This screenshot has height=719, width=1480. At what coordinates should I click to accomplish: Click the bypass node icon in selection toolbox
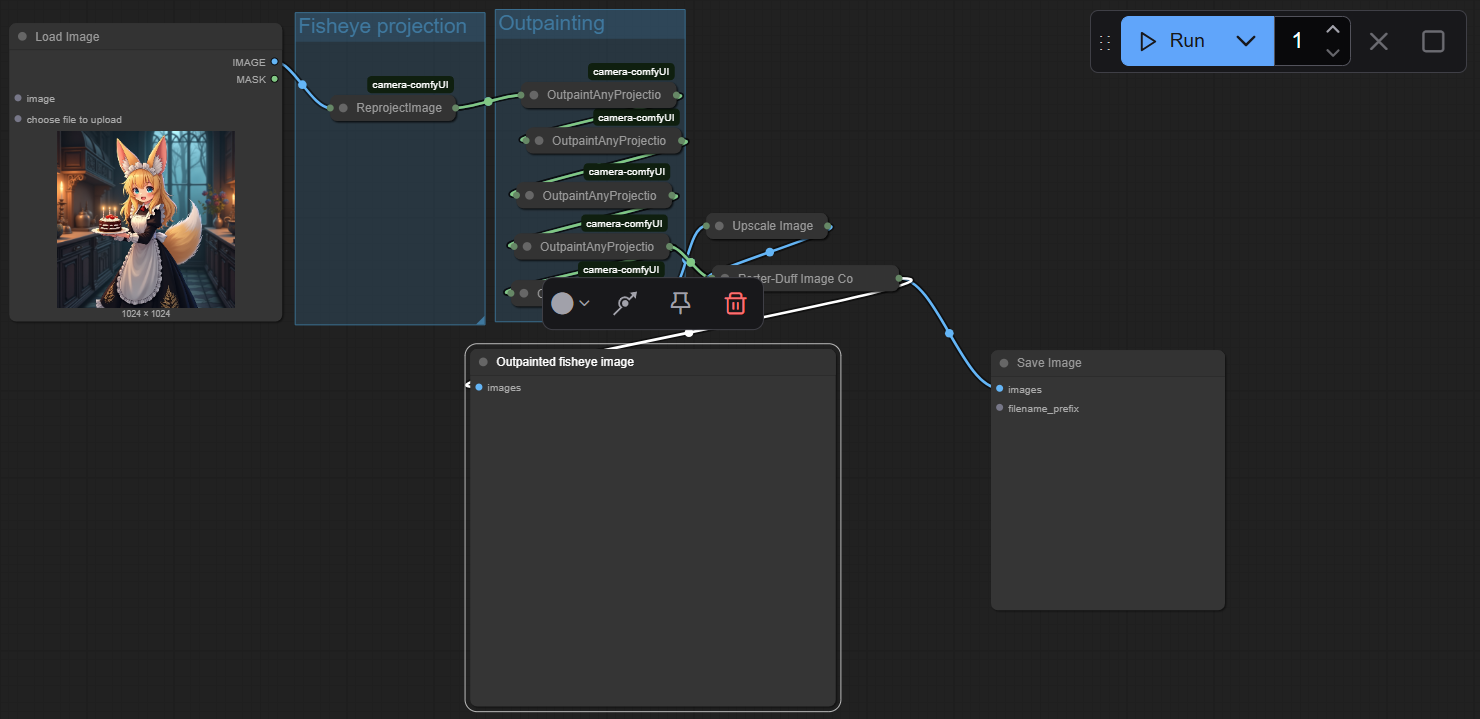point(626,304)
